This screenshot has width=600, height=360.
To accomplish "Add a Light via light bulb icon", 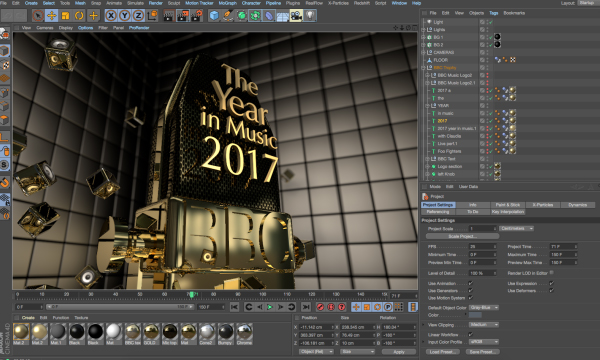I will [310, 16].
